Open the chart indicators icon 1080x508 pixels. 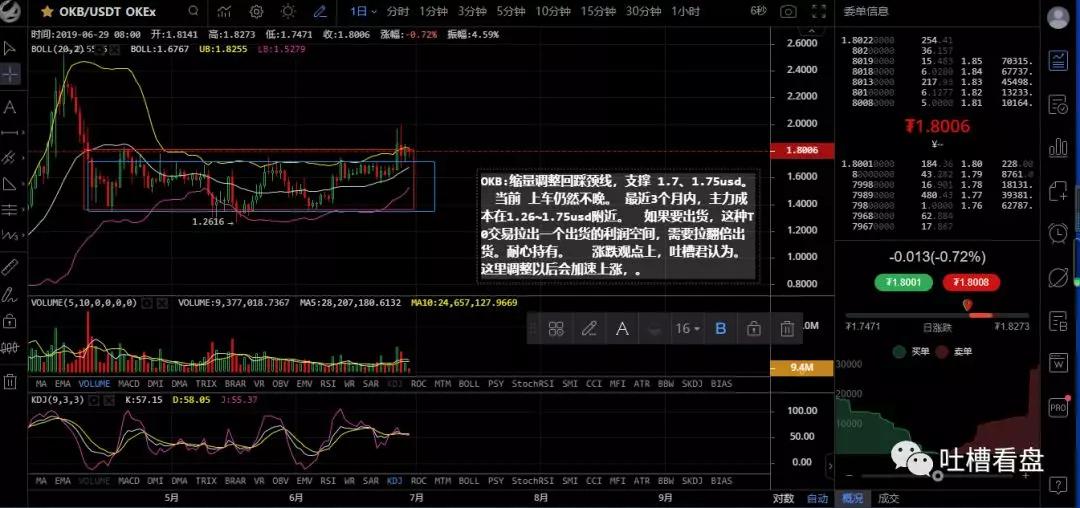(224, 11)
